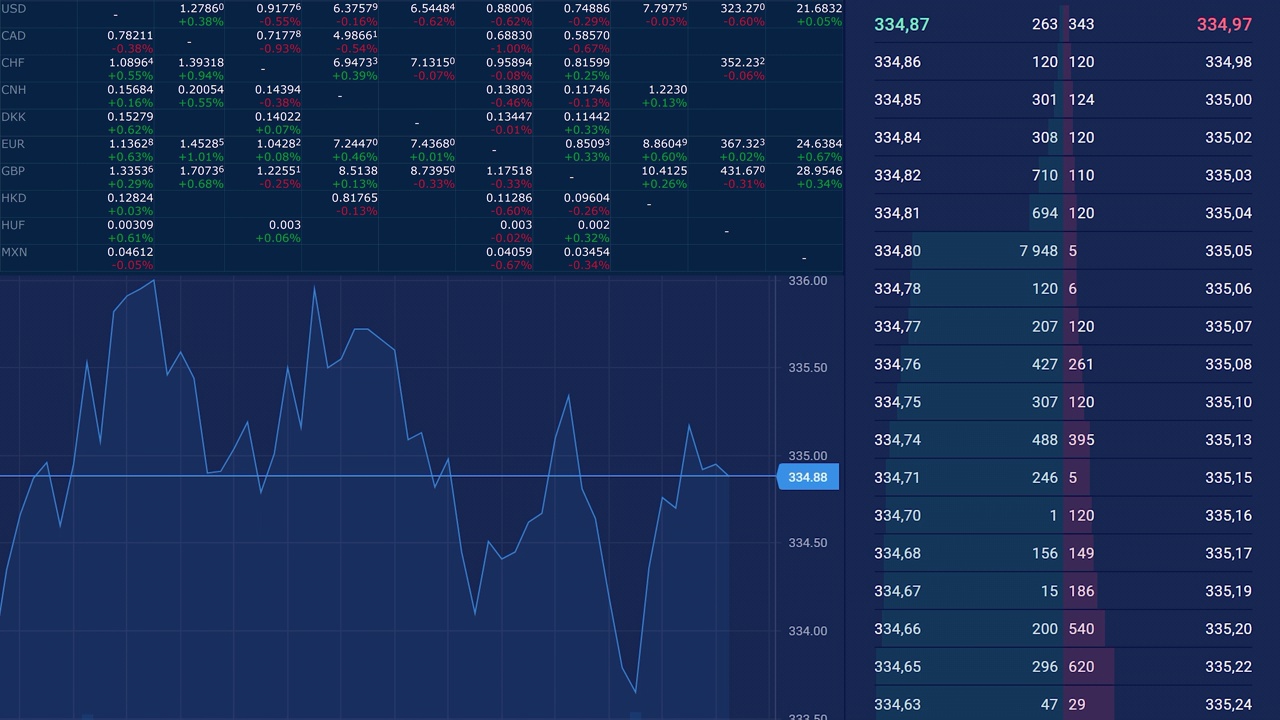Click bid price 334,86 in order book
The height and width of the screenshot is (720, 1280).
897,62
